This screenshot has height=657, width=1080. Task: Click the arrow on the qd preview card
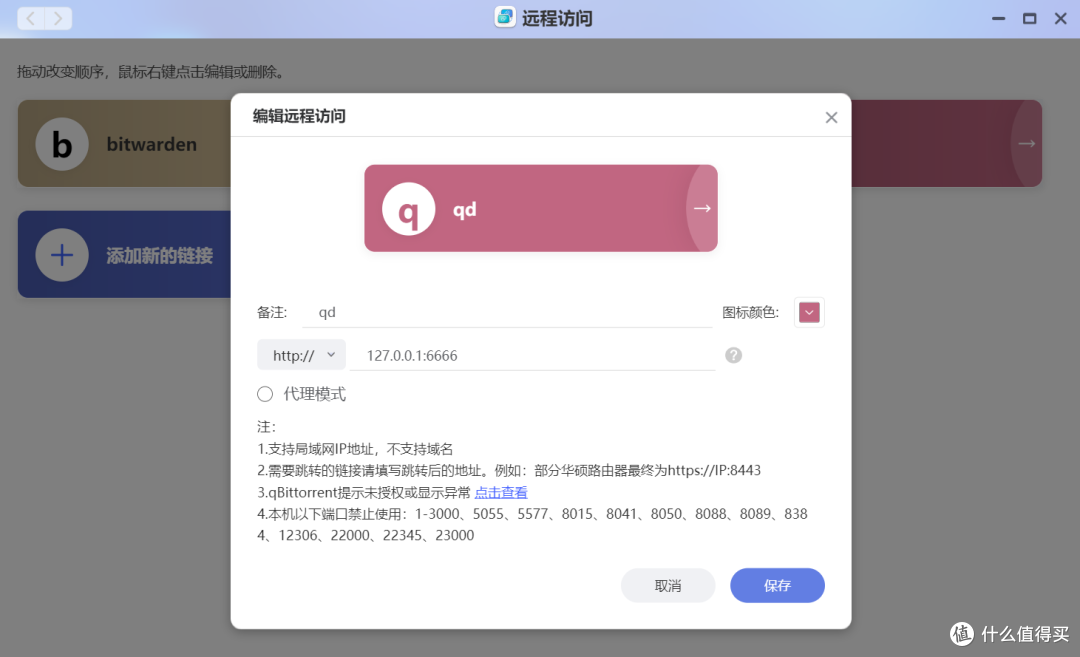click(702, 208)
